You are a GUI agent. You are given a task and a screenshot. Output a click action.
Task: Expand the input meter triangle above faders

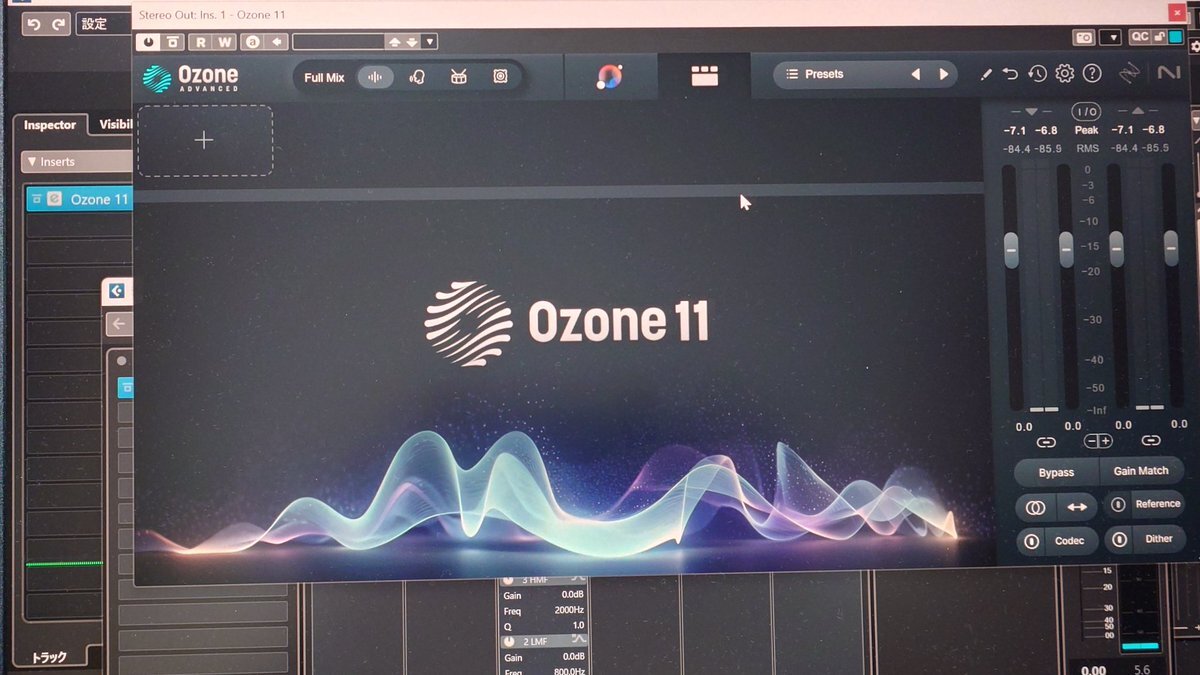1033,111
